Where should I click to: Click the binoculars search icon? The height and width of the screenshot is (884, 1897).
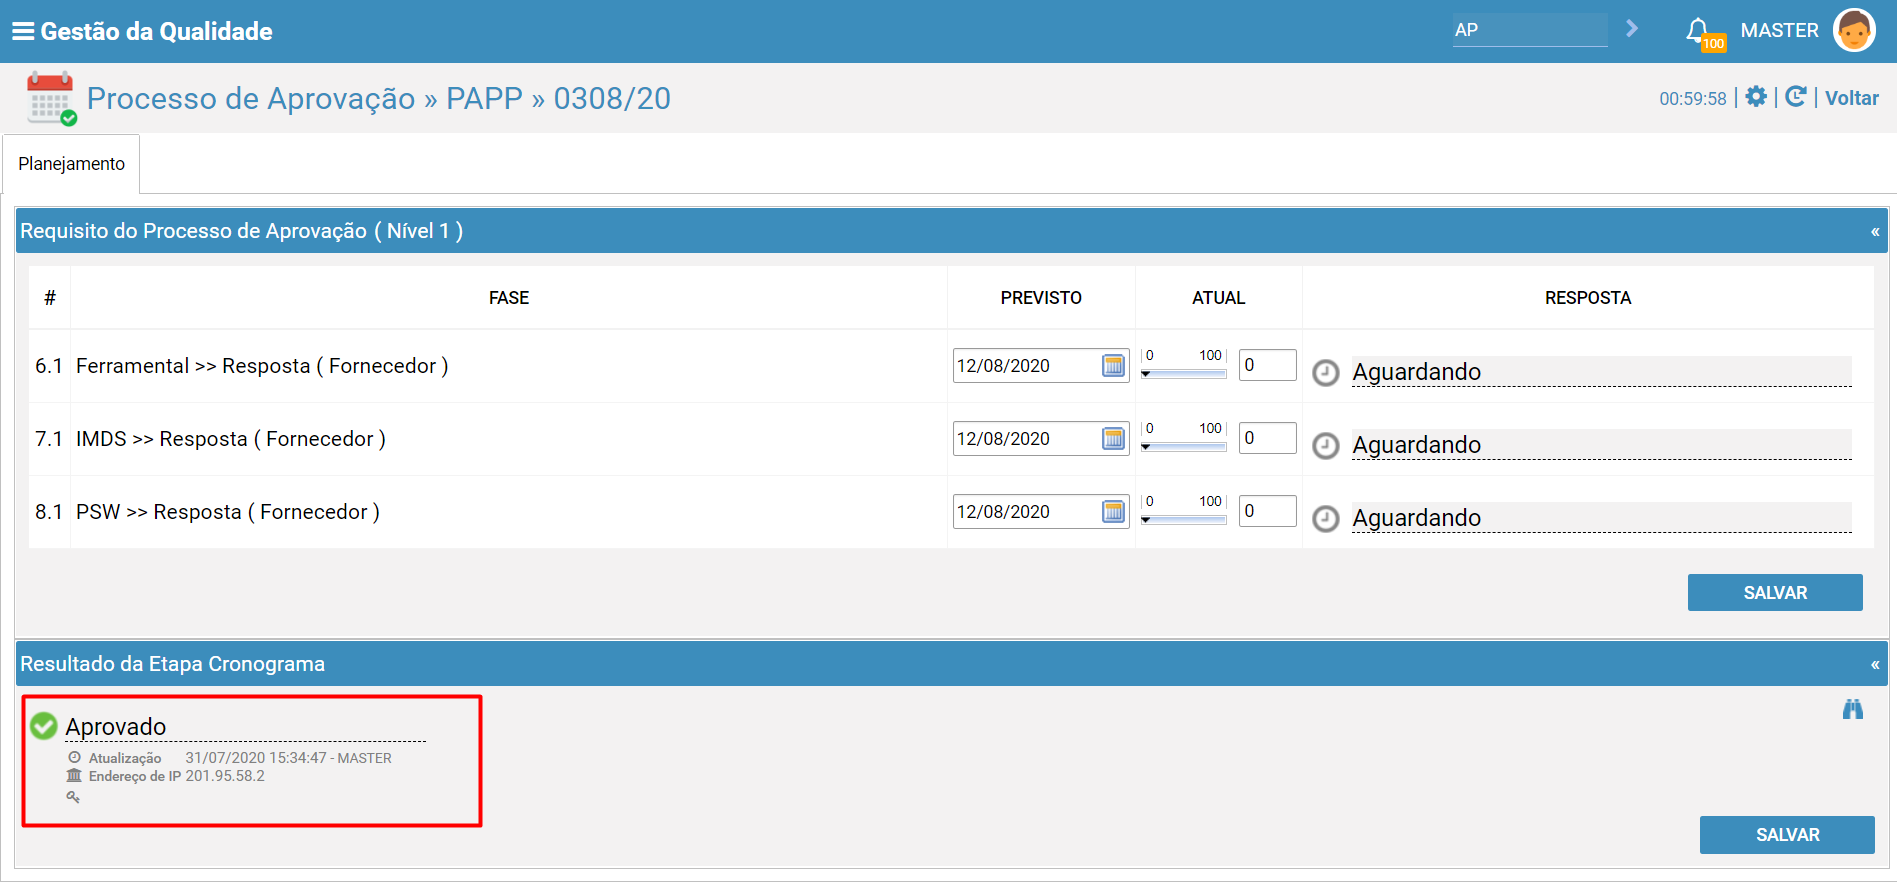1853,709
